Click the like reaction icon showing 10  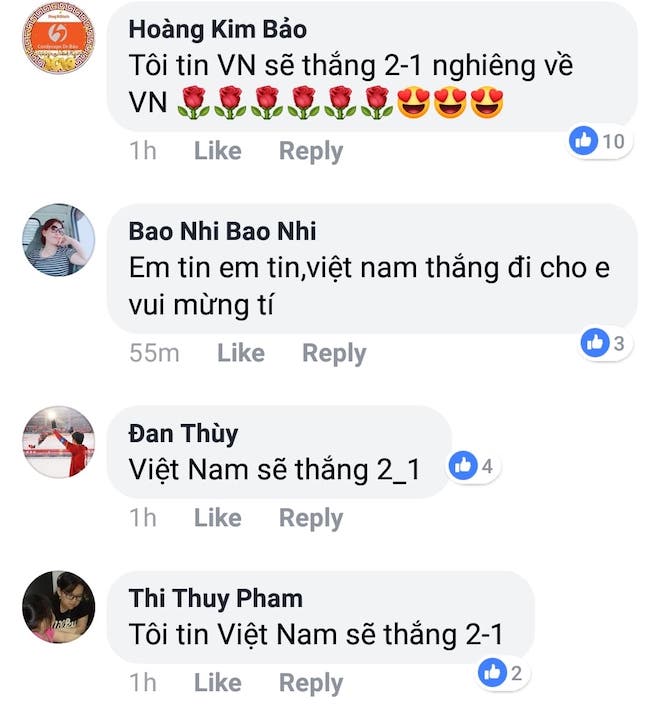click(x=583, y=140)
